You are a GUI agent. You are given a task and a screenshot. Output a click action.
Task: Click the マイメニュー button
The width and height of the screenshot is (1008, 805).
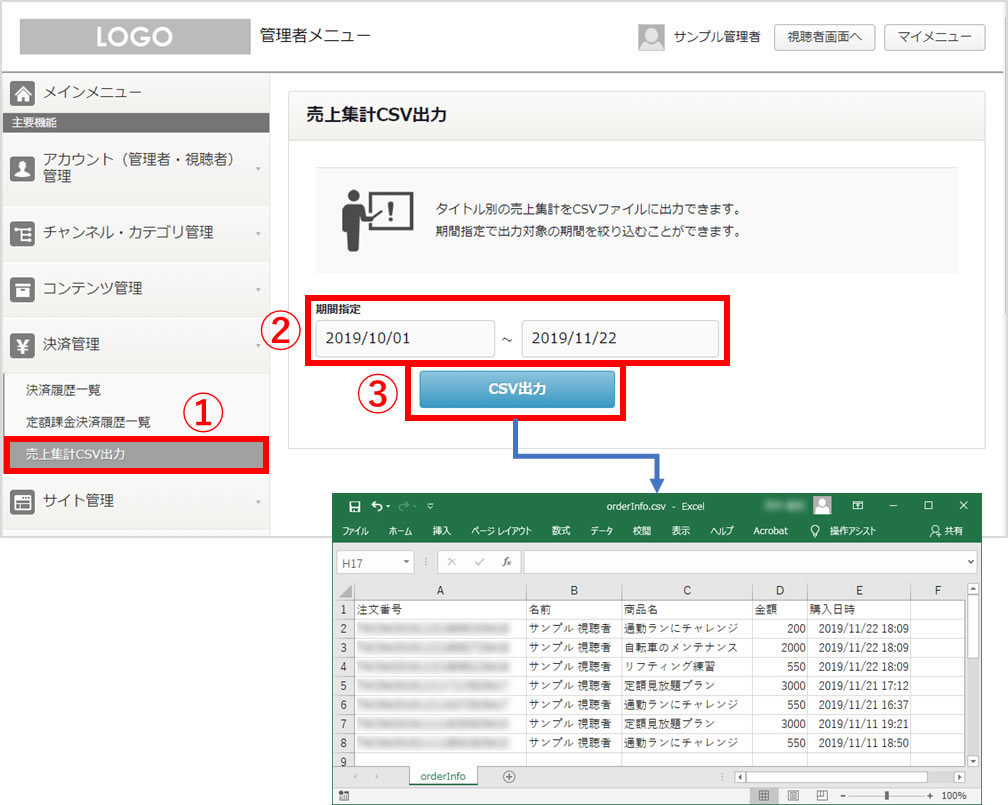point(935,37)
